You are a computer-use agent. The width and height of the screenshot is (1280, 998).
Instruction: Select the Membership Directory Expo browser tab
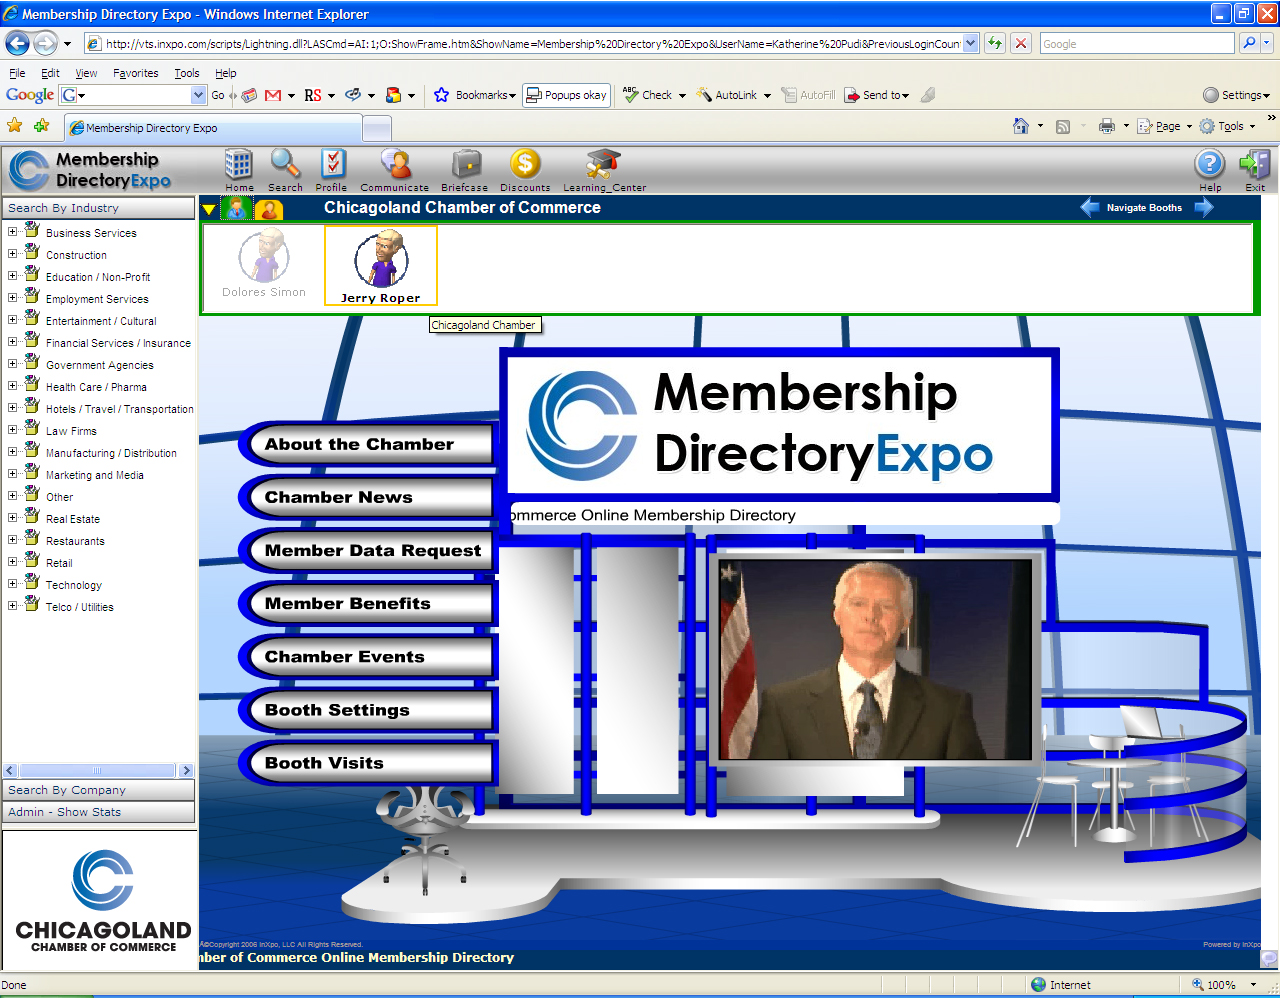pyautogui.click(x=212, y=128)
